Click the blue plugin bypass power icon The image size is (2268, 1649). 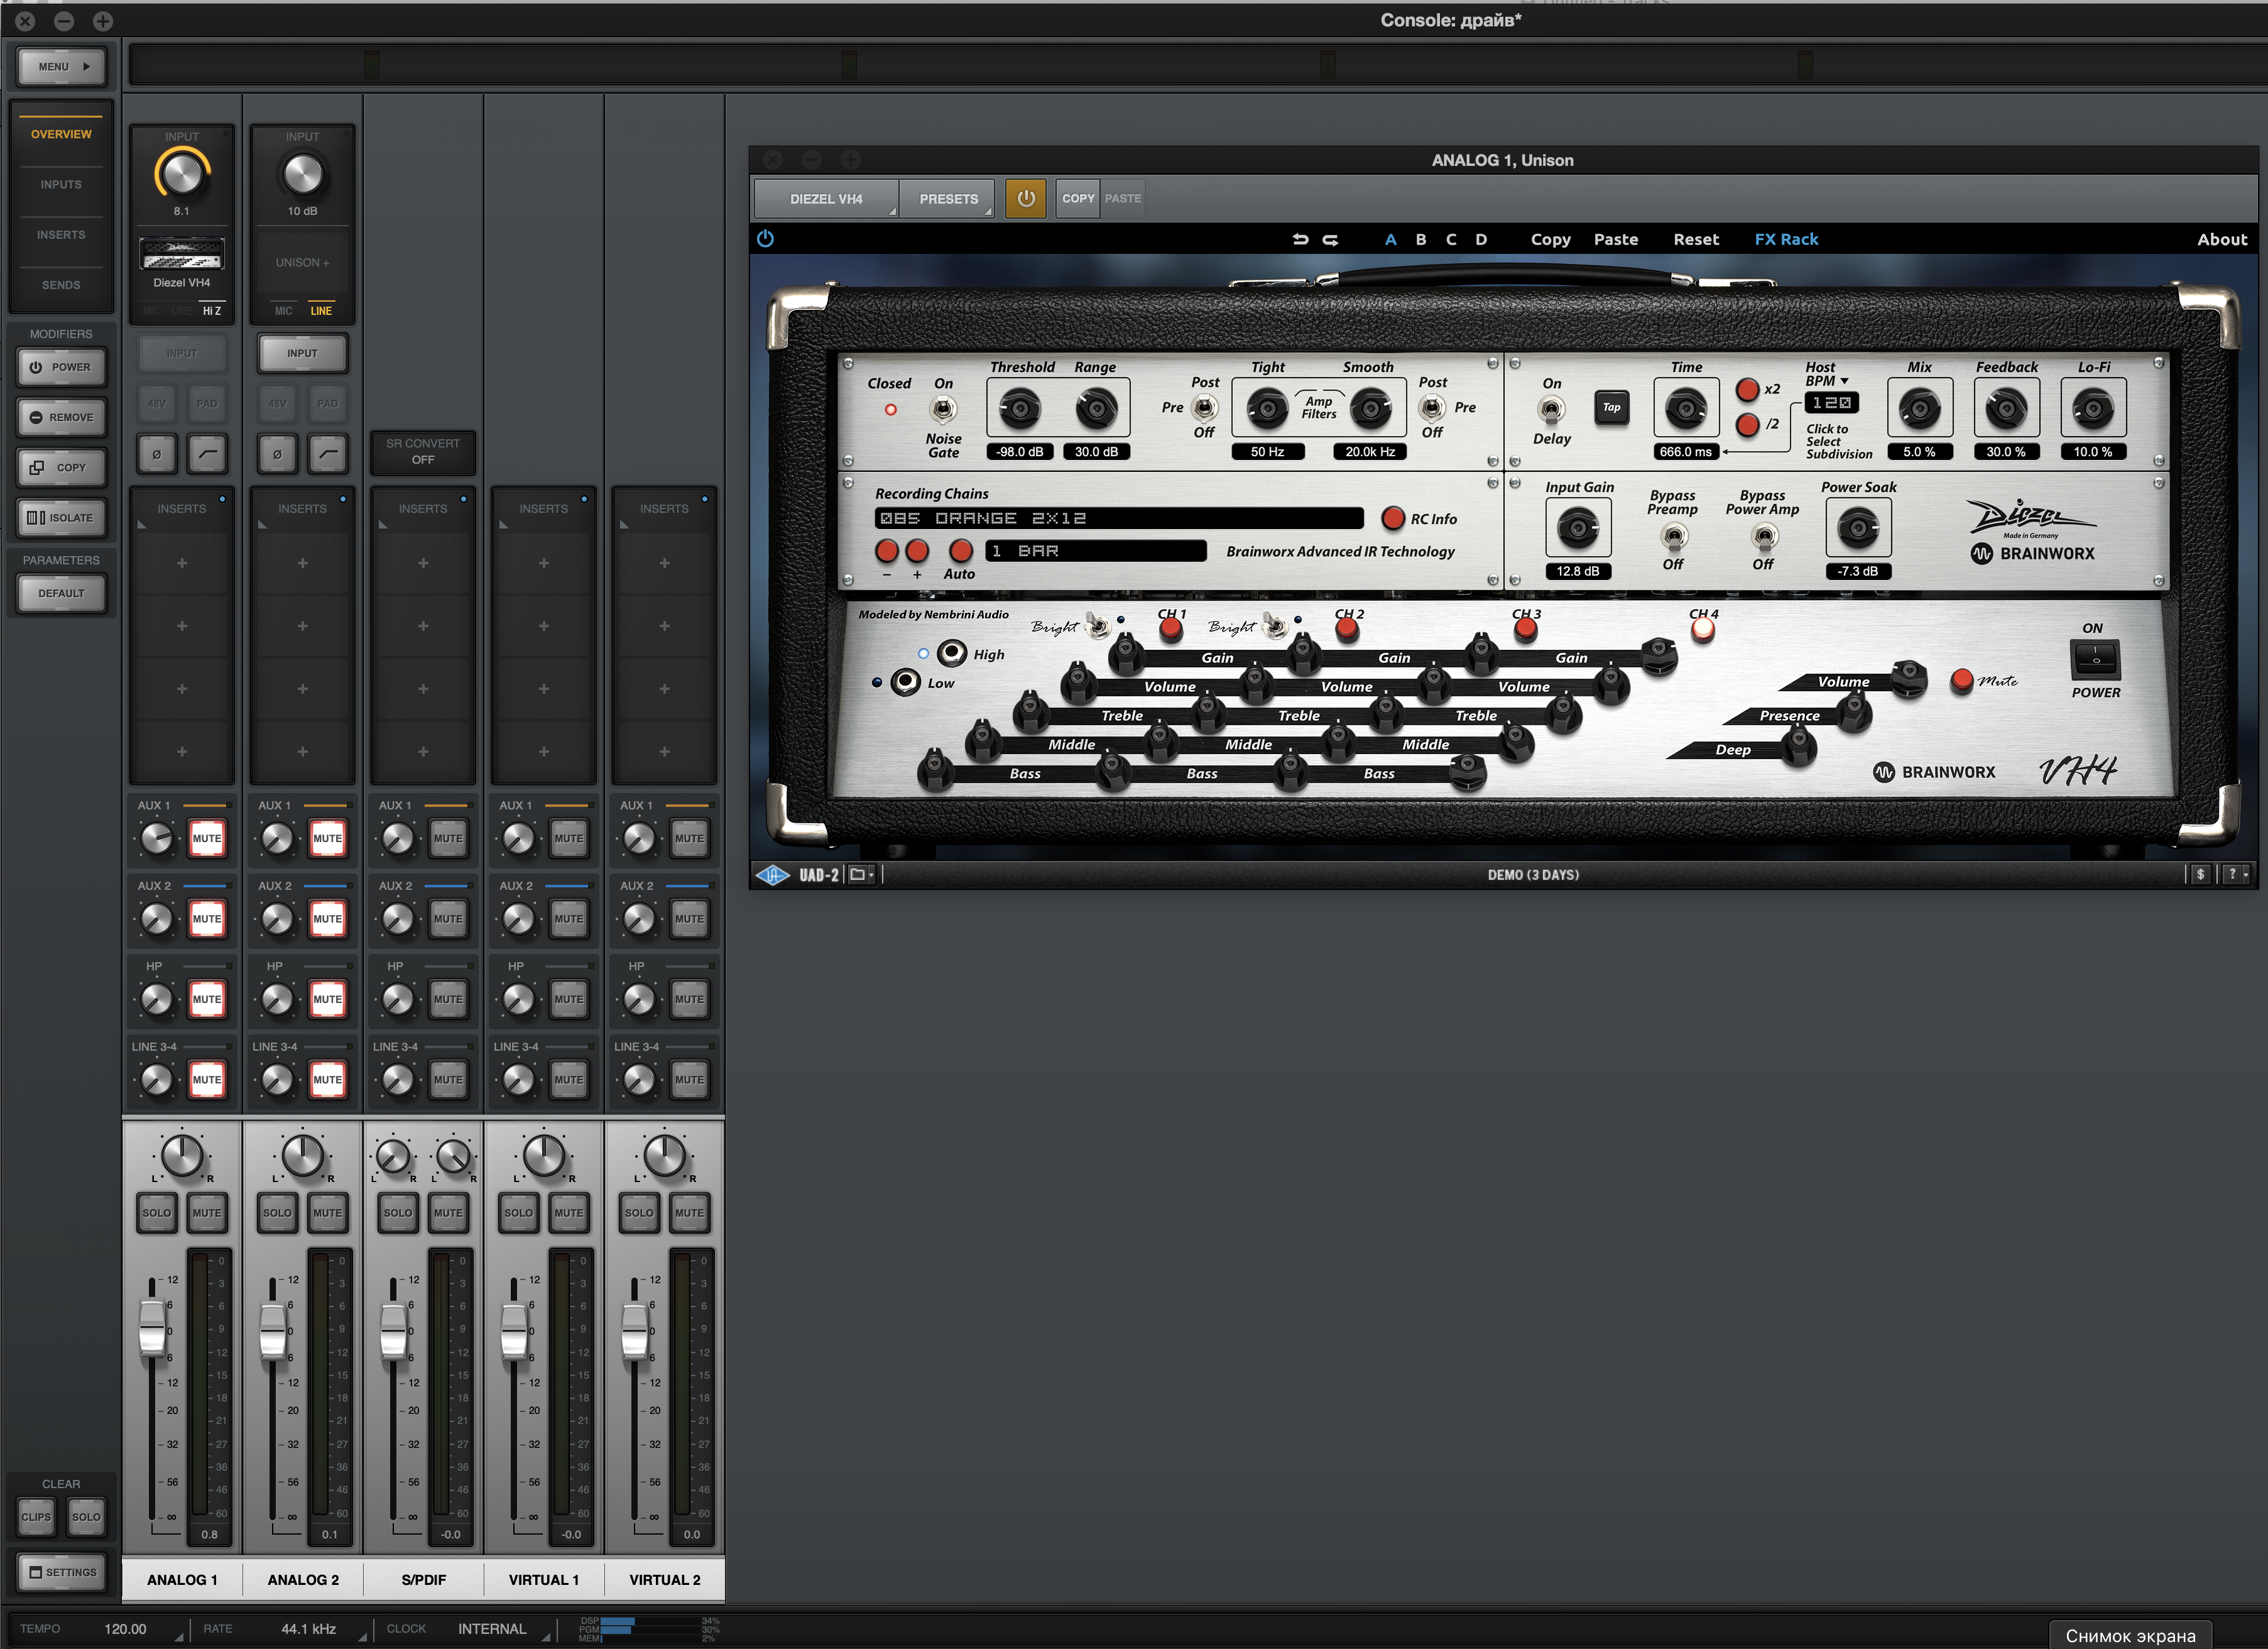tap(766, 238)
